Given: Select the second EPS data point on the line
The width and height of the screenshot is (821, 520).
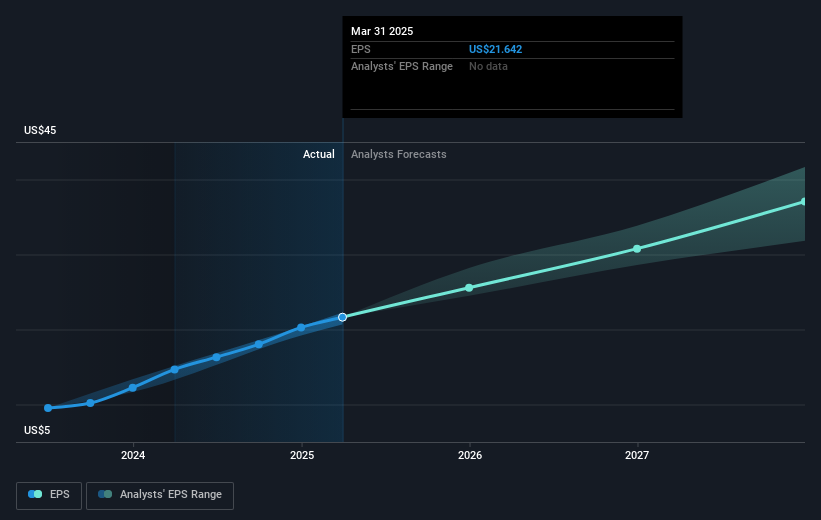Looking at the screenshot, I should coord(90,403).
